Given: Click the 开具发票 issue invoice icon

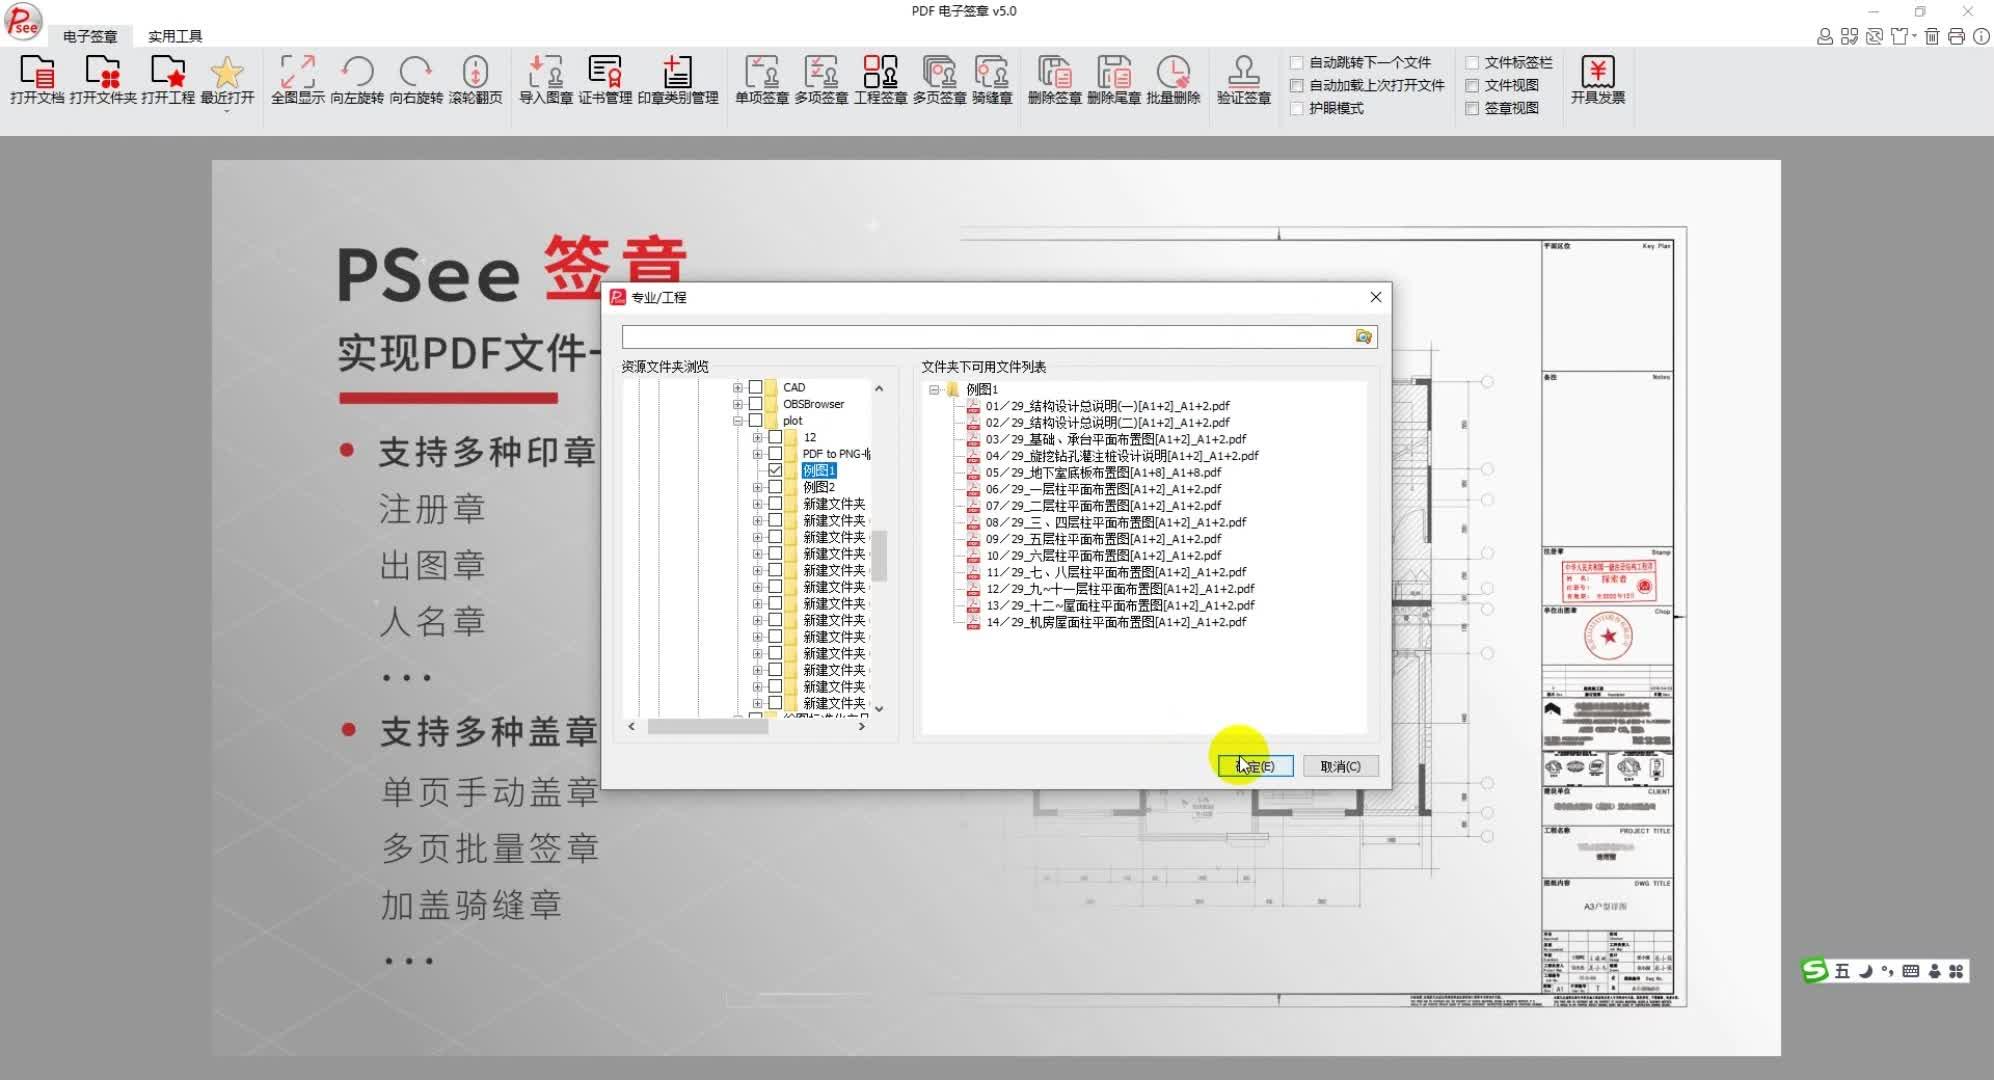Looking at the screenshot, I should pyautogui.click(x=1597, y=72).
